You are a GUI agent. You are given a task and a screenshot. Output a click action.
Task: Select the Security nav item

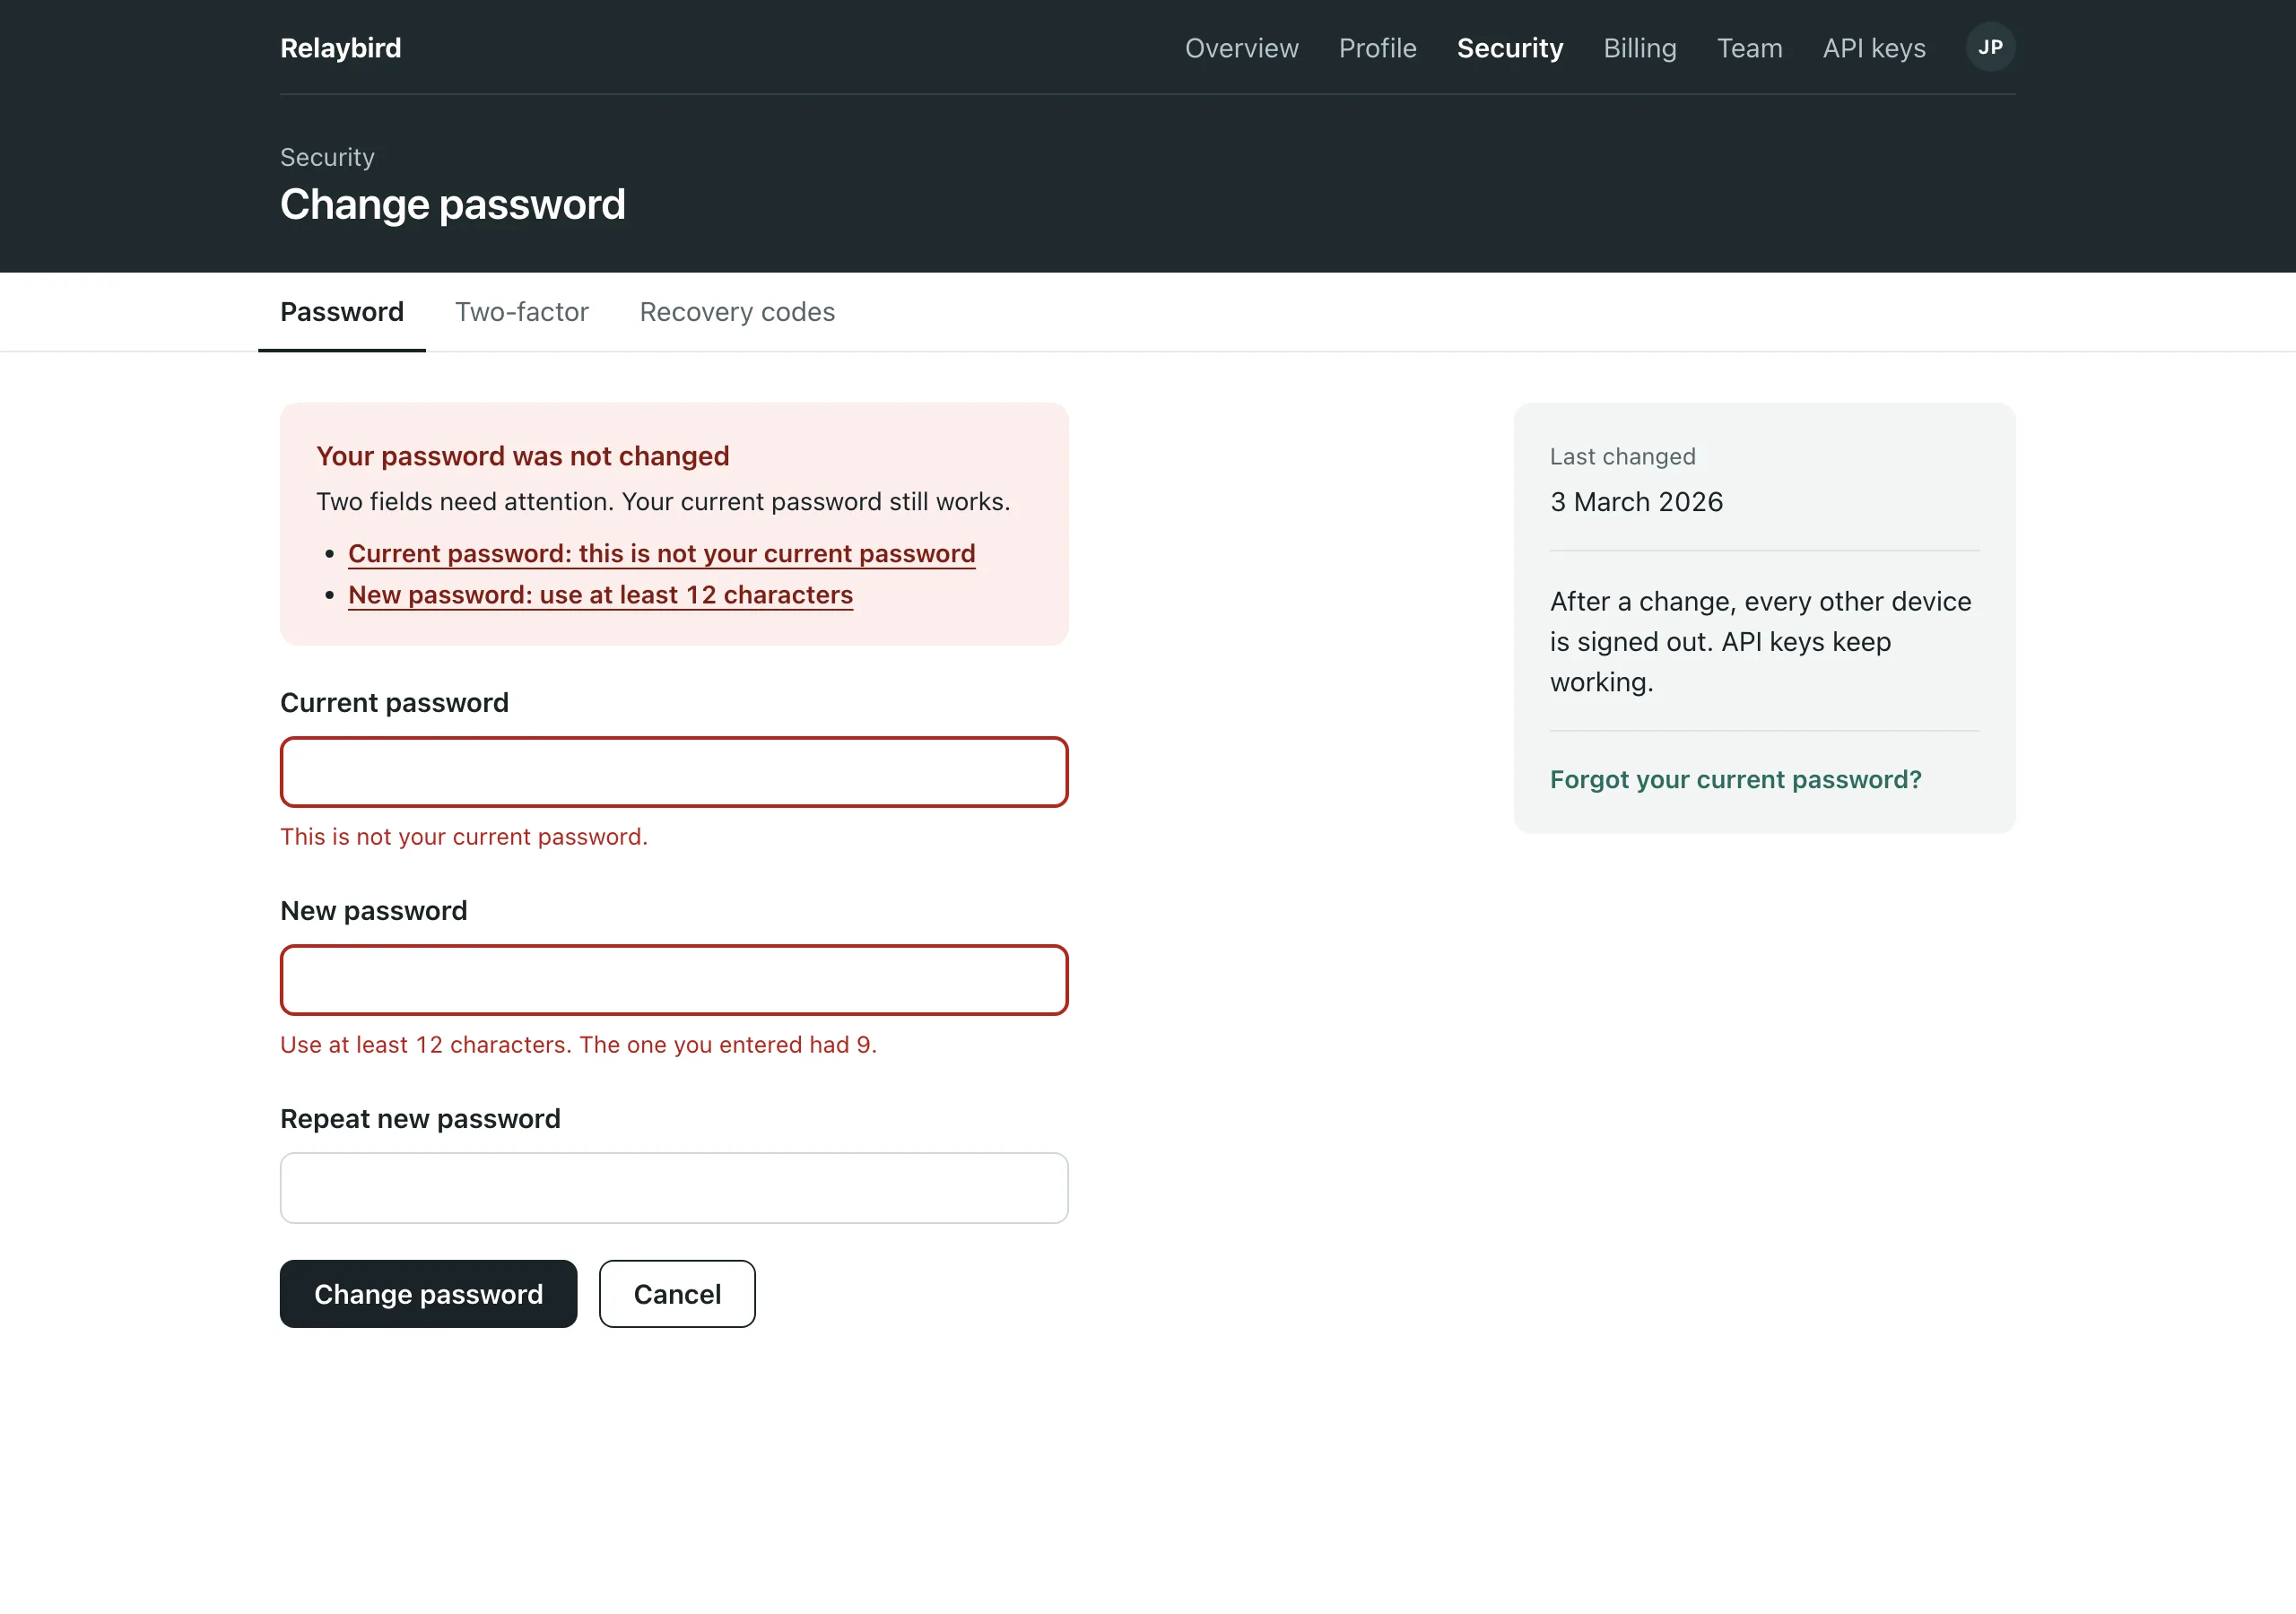[x=1510, y=48]
